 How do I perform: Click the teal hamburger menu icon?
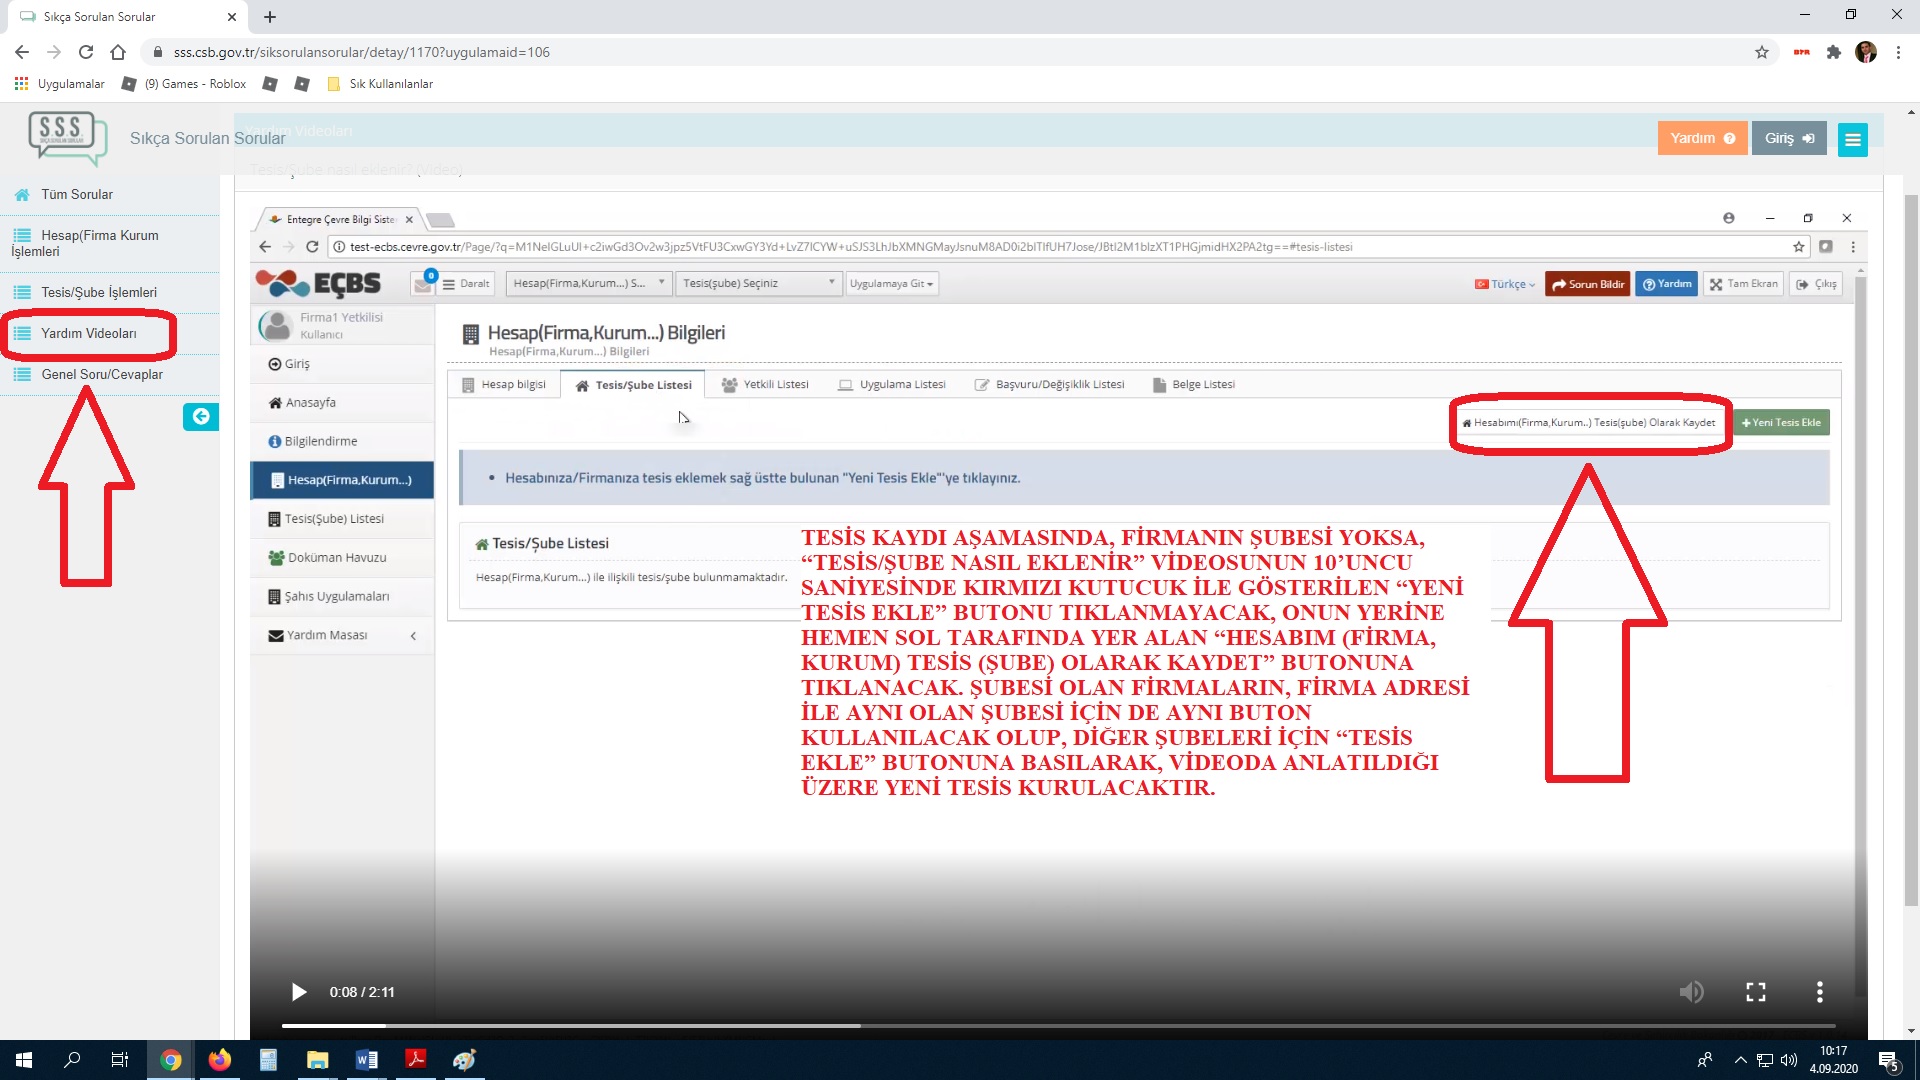click(1852, 140)
